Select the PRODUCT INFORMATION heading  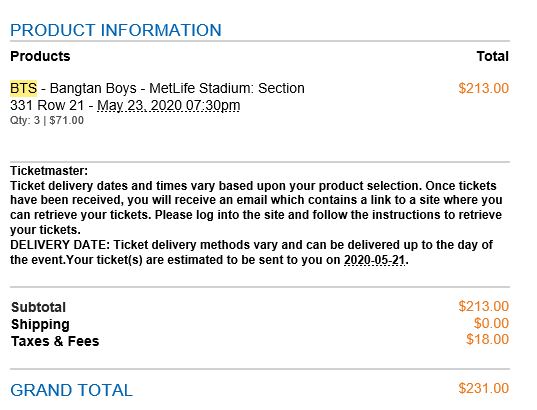116,30
